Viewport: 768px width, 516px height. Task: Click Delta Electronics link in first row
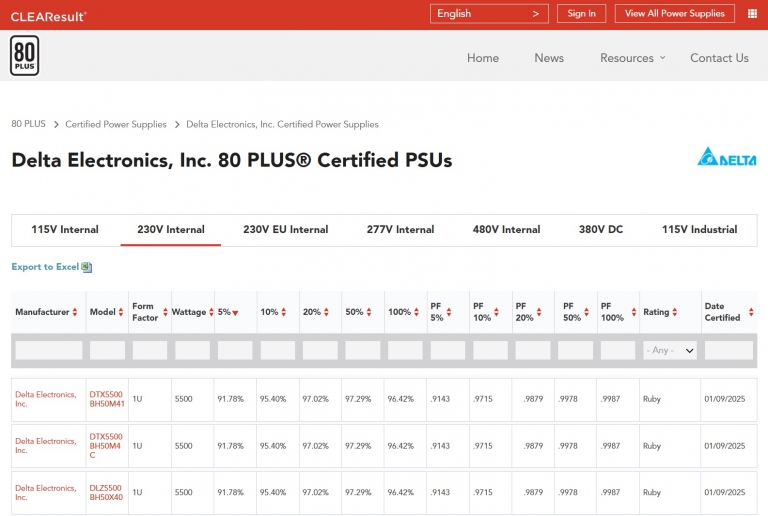[x=46, y=399]
